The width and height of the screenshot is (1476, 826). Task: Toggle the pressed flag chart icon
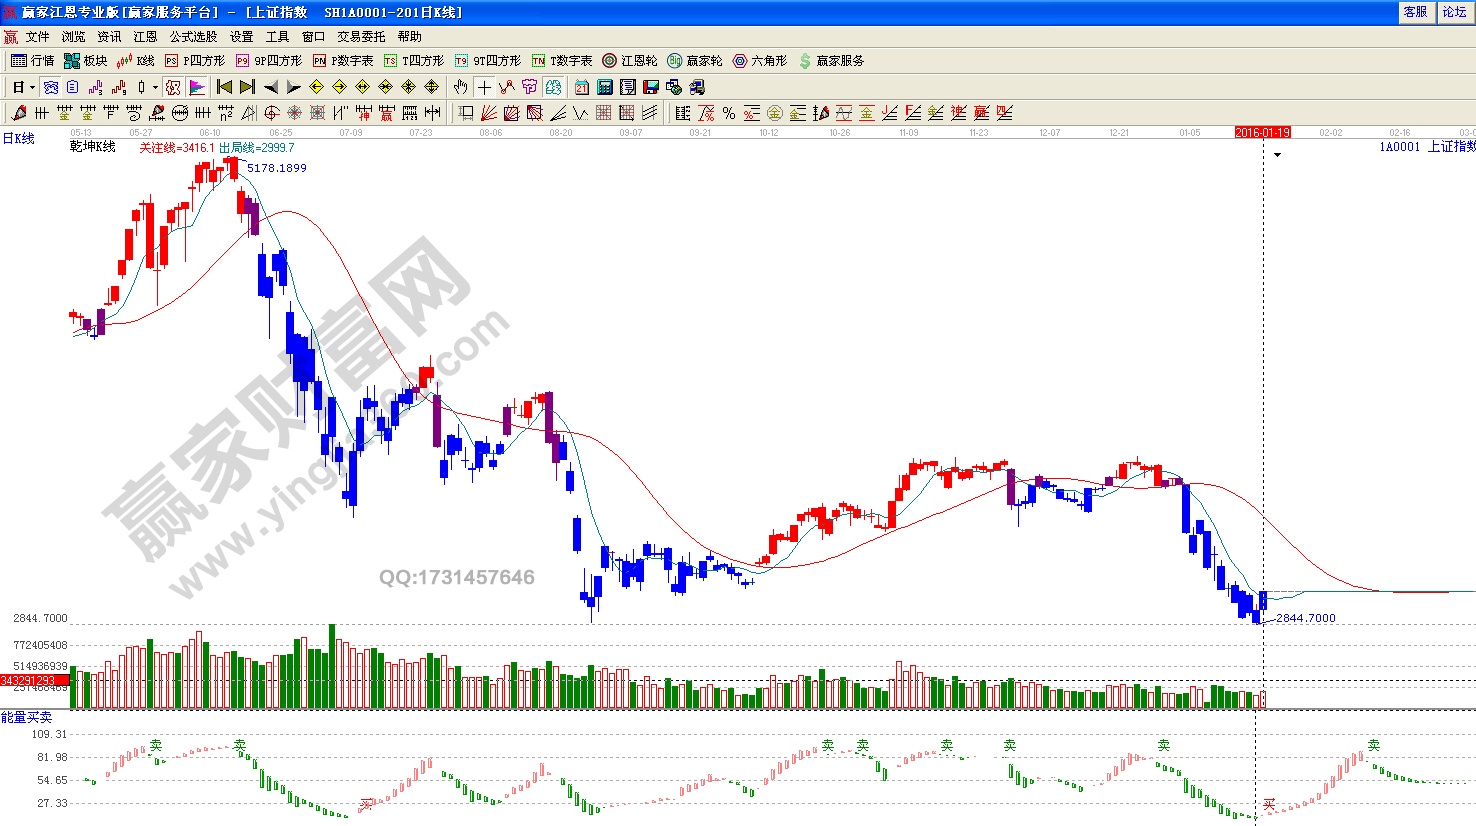(x=197, y=87)
